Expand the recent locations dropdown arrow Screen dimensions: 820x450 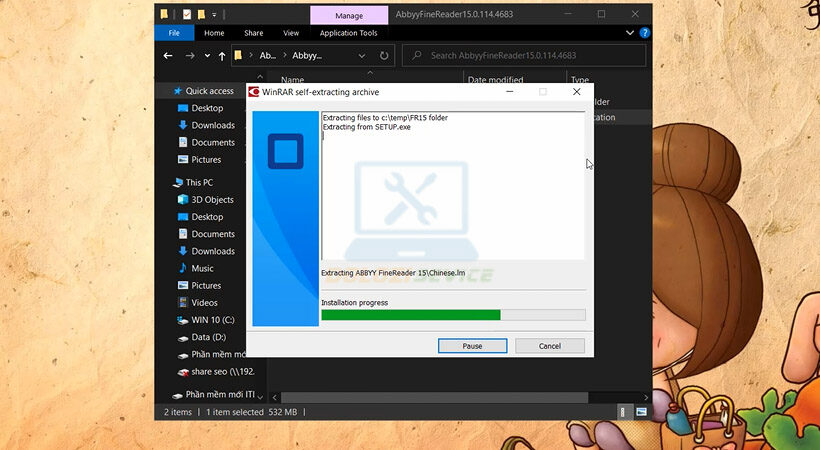click(x=207, y=56)
